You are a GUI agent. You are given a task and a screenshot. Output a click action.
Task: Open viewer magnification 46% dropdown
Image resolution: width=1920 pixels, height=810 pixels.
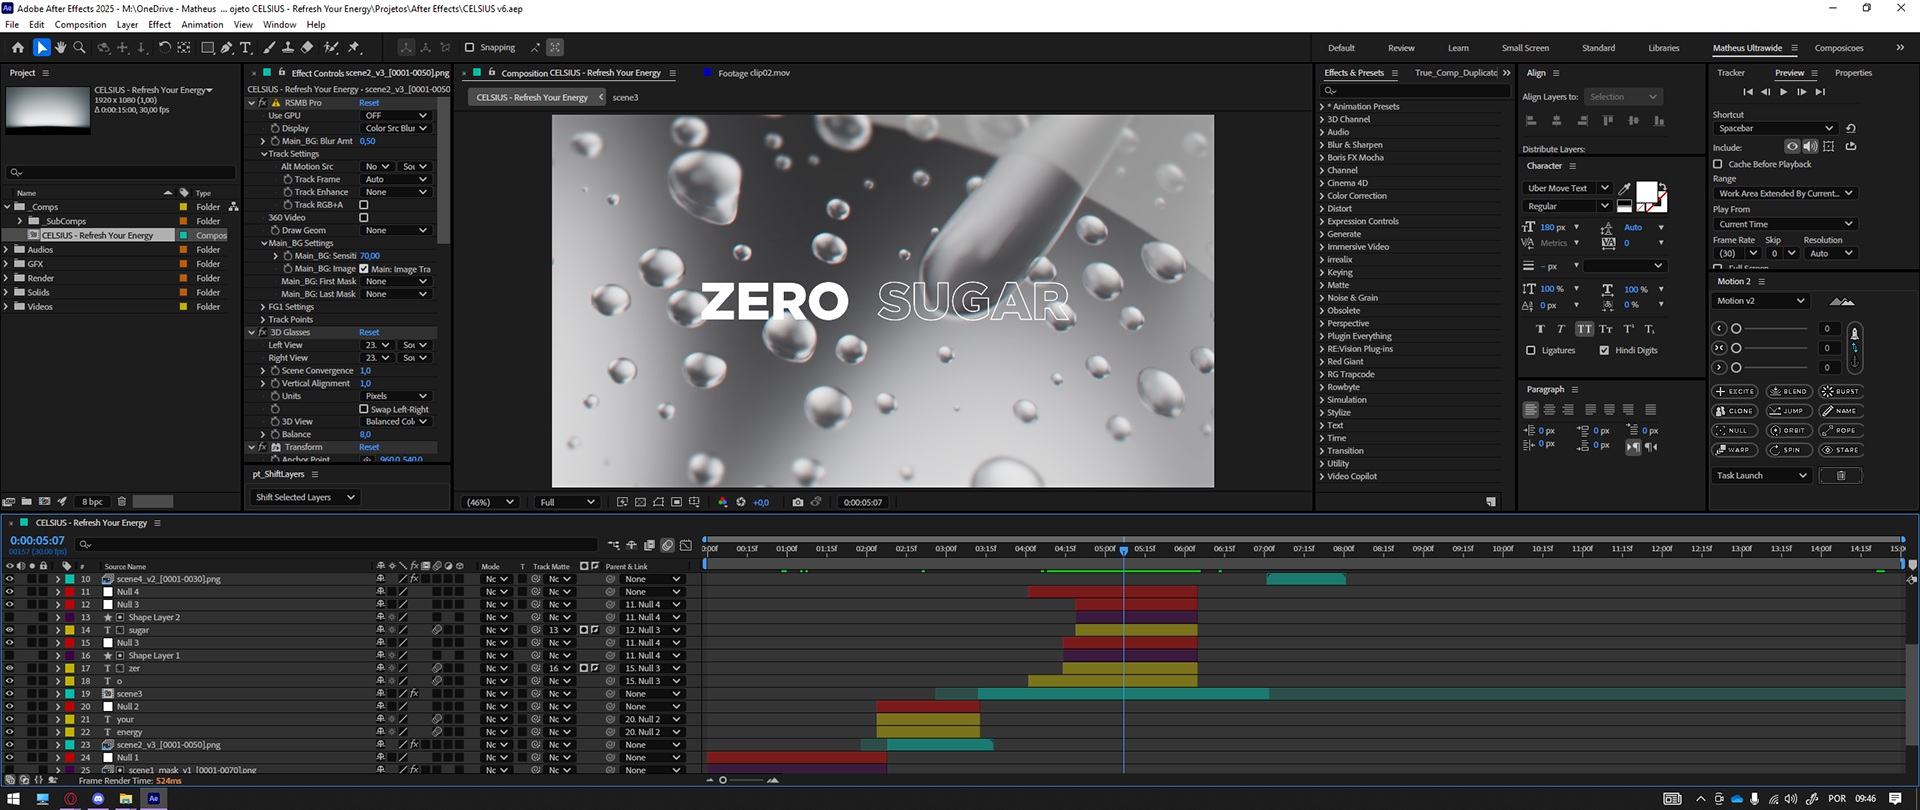point(490,502)
